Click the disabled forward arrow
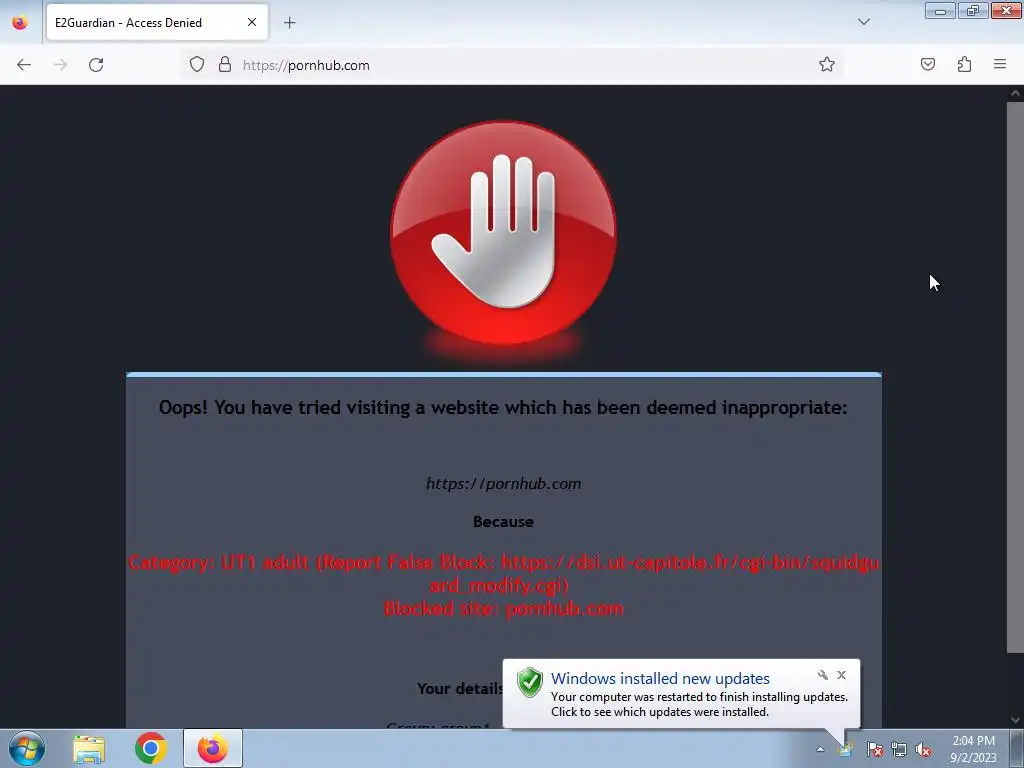This screenshot has height=768, width=1024. 60,65
